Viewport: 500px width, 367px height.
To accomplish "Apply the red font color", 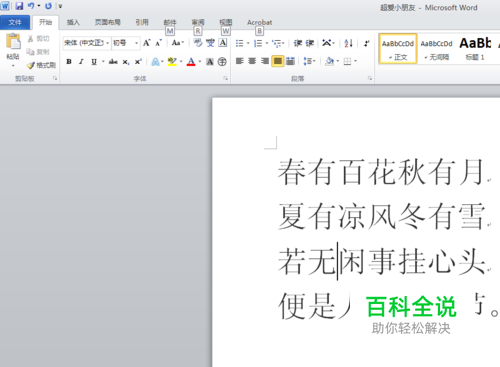I will click(x=191, y=62).
